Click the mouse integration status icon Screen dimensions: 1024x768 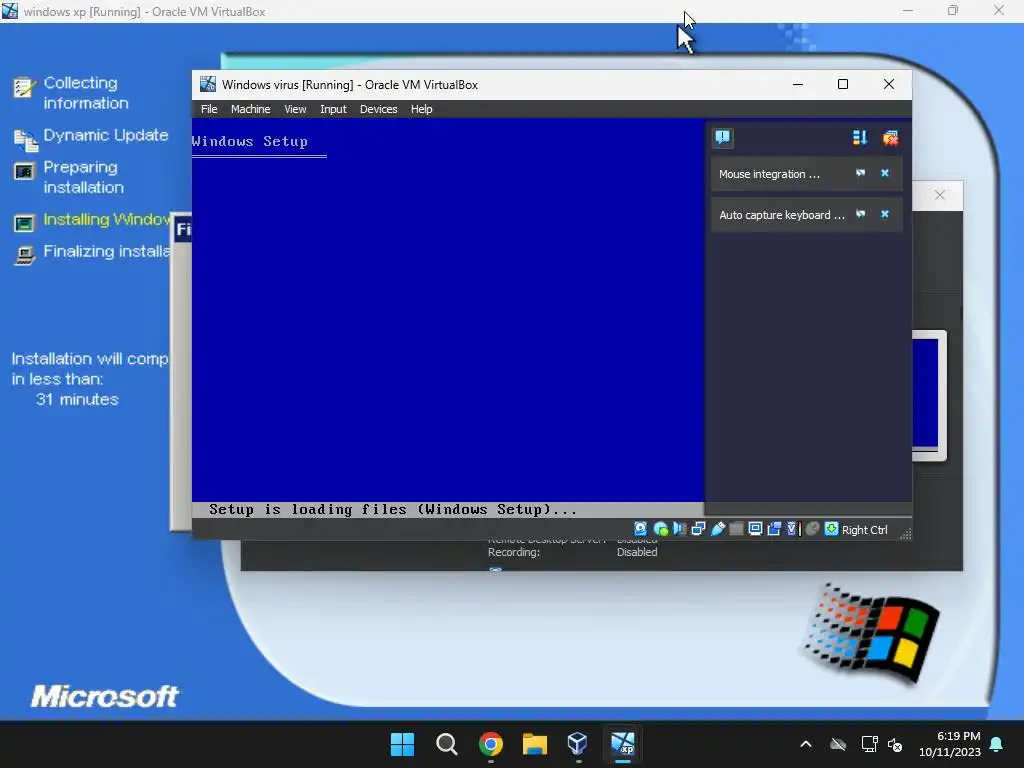click(812, 529)
